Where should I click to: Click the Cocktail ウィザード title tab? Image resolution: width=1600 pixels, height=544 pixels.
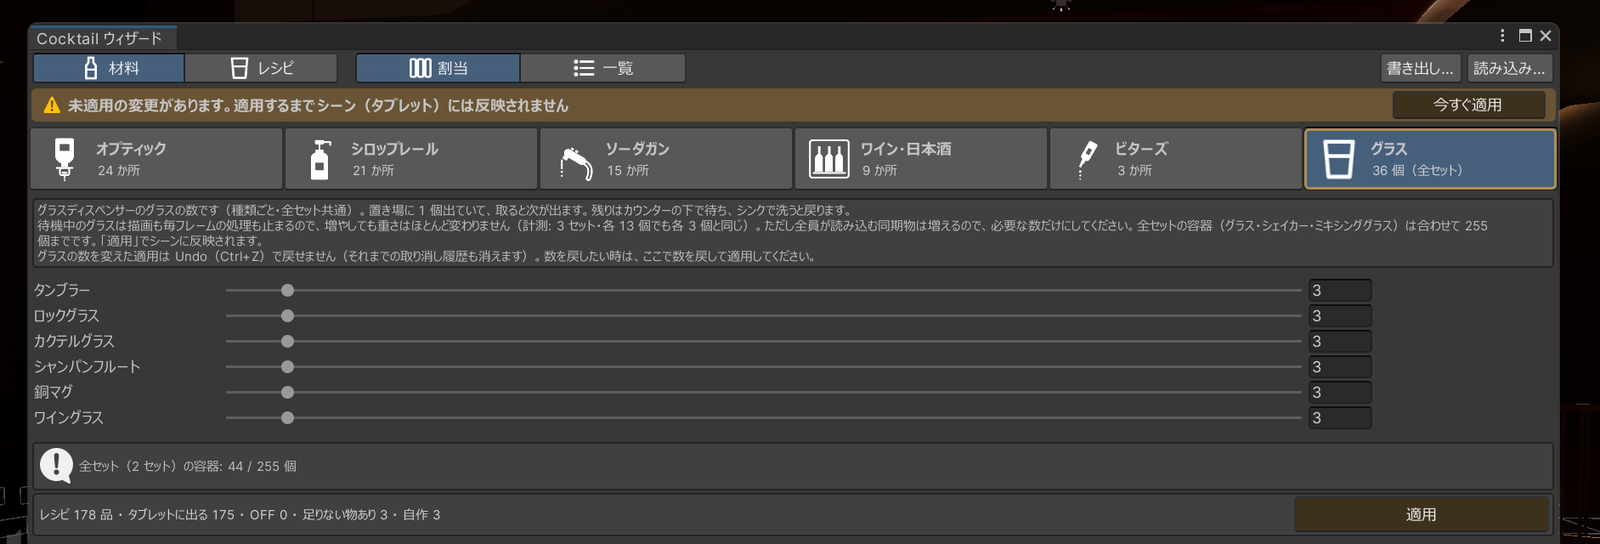click(104, 38)
